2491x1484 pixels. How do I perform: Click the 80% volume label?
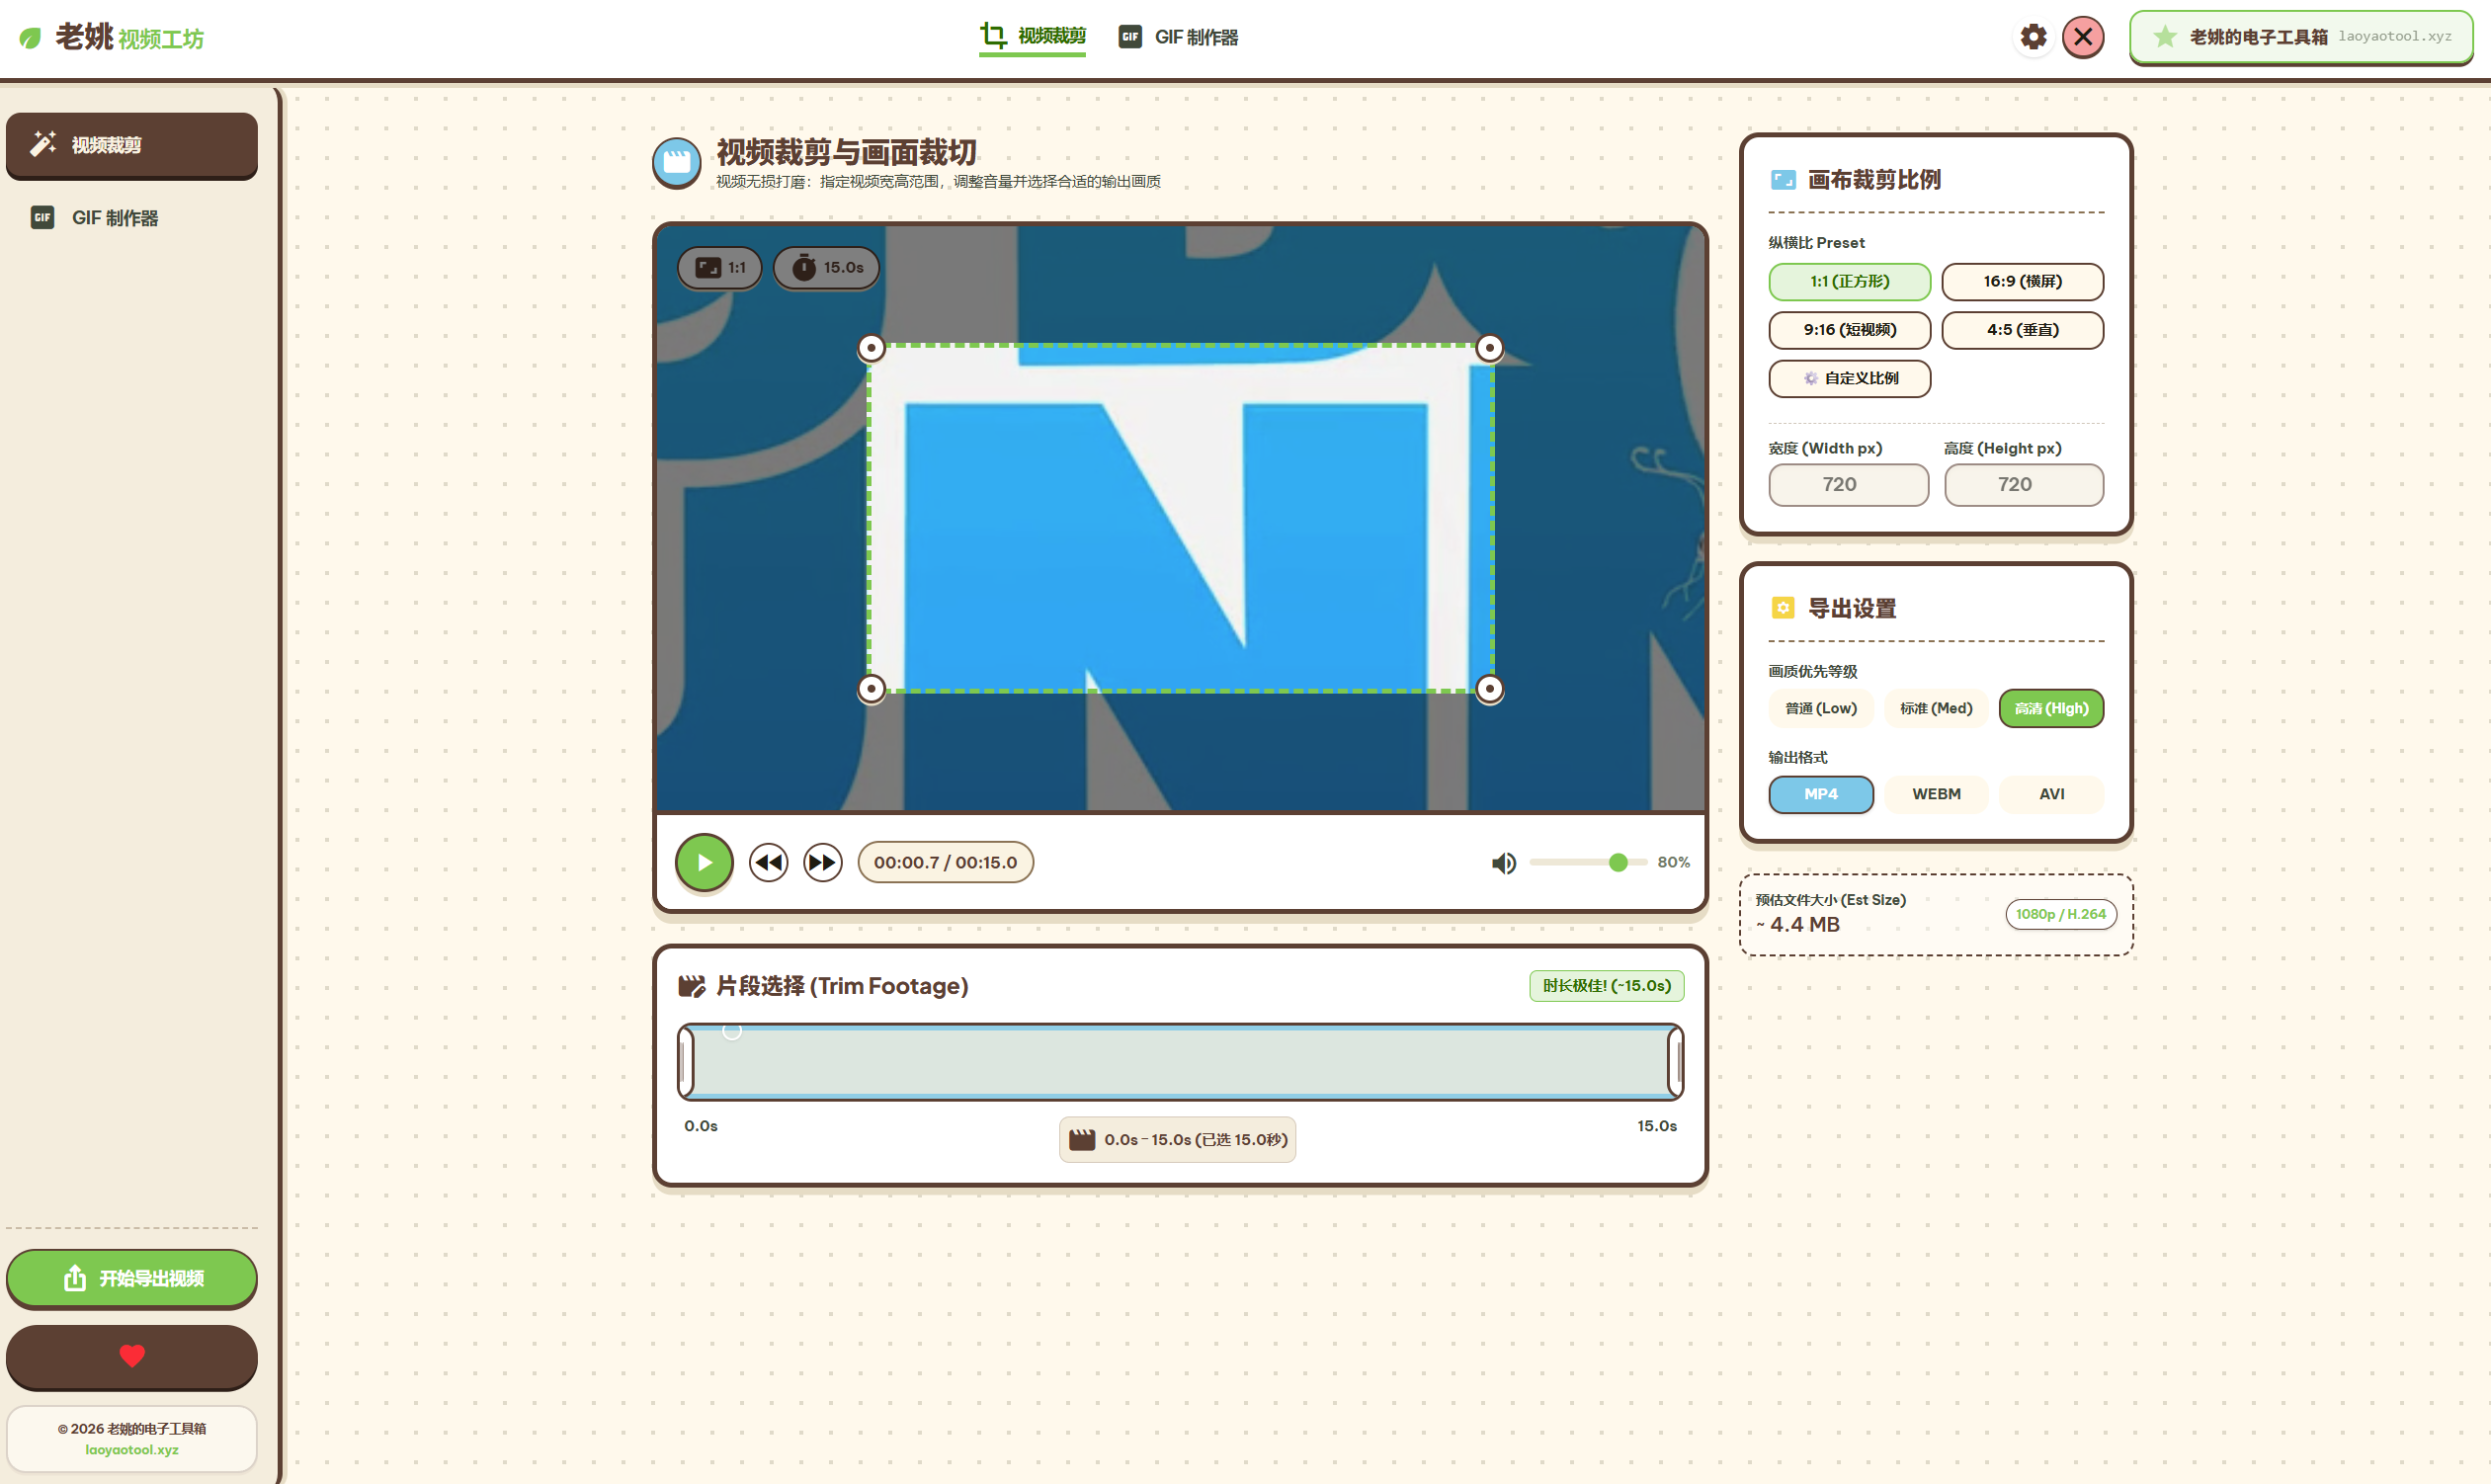pyautogui.click(x=1673, y=862)
